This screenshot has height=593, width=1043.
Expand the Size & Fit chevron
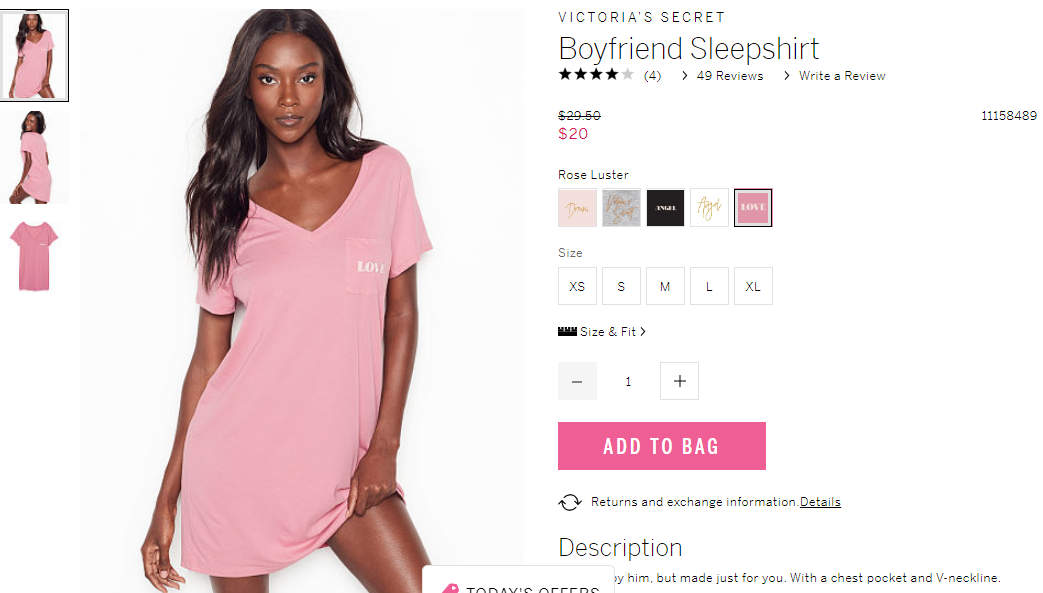[x=643, y=331]
